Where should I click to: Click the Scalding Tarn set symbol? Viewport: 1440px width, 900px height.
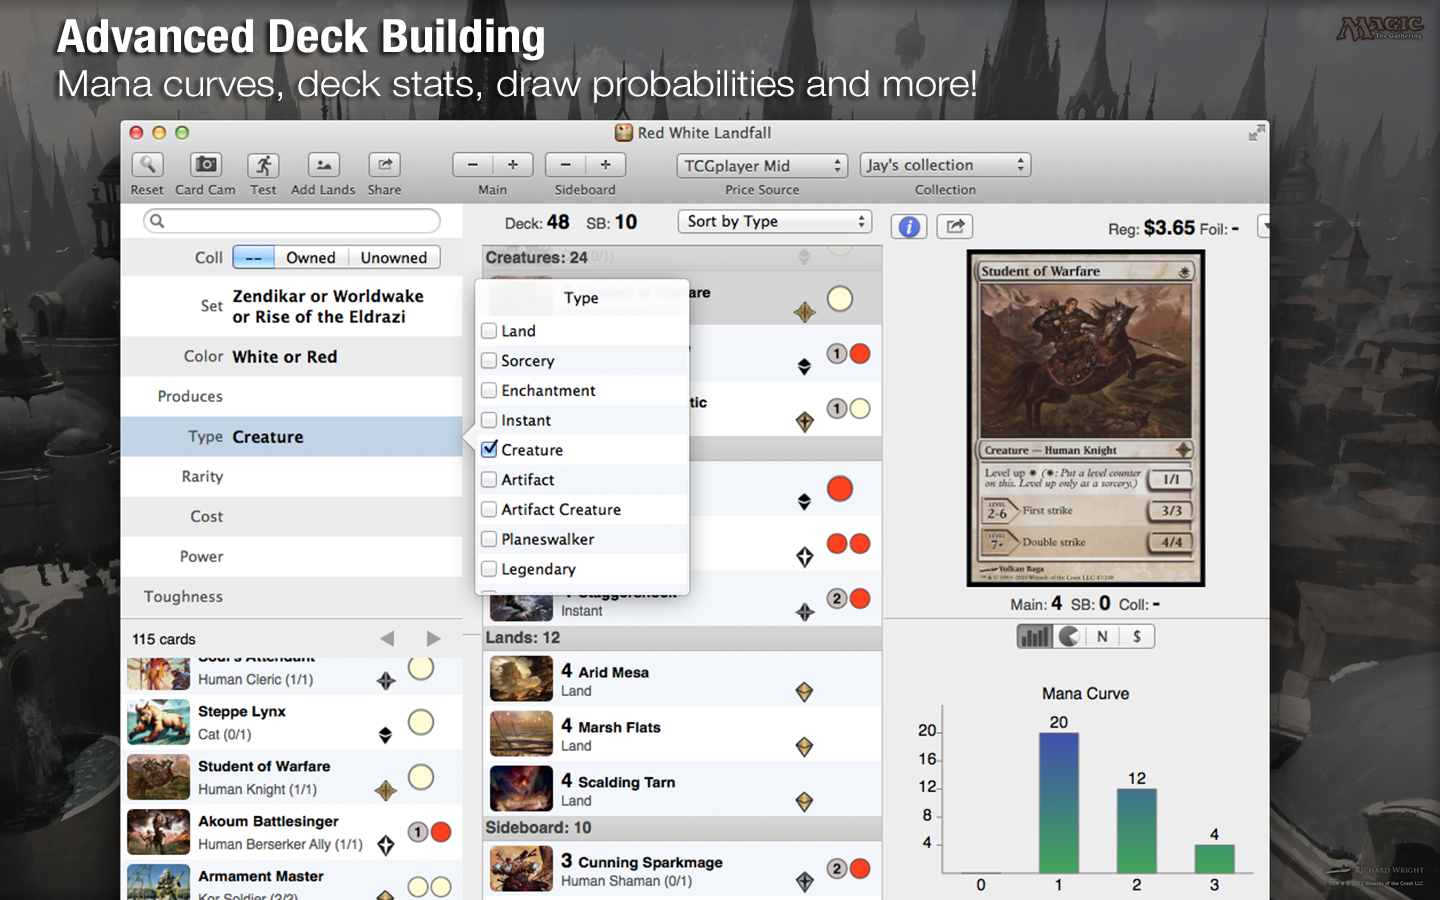[804, 802]
